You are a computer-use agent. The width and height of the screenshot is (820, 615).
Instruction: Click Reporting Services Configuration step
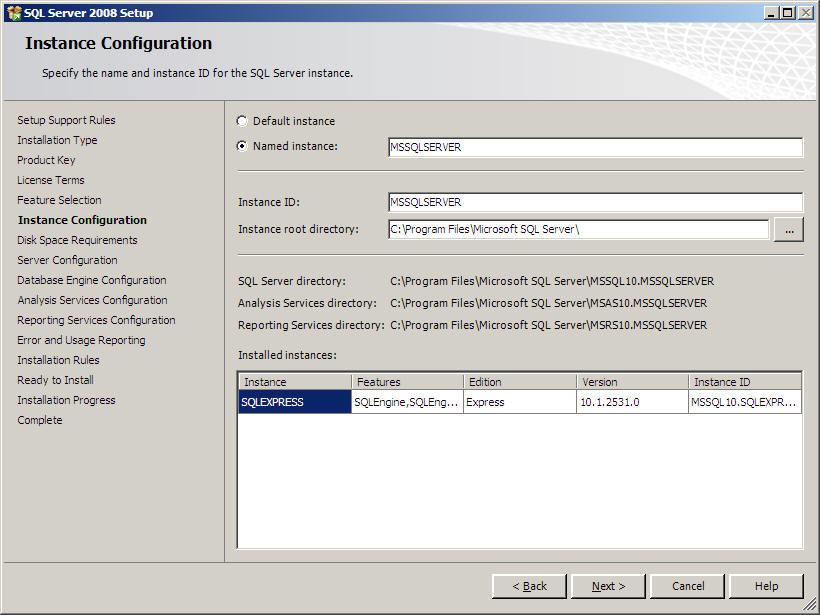coord(96,320)
